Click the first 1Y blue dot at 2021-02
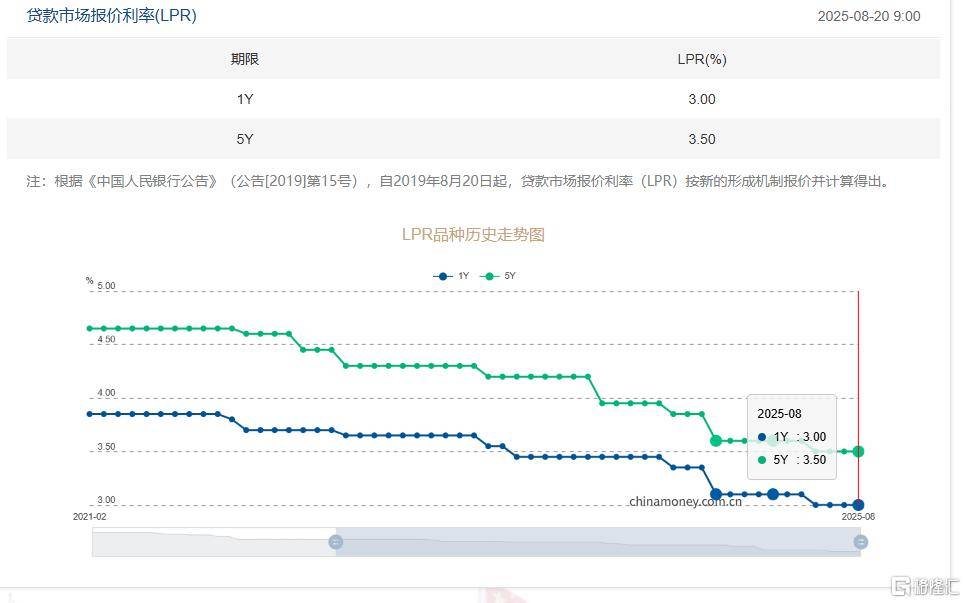The width and height of the screenshot is (966, 603). click(x=90, y=414)
